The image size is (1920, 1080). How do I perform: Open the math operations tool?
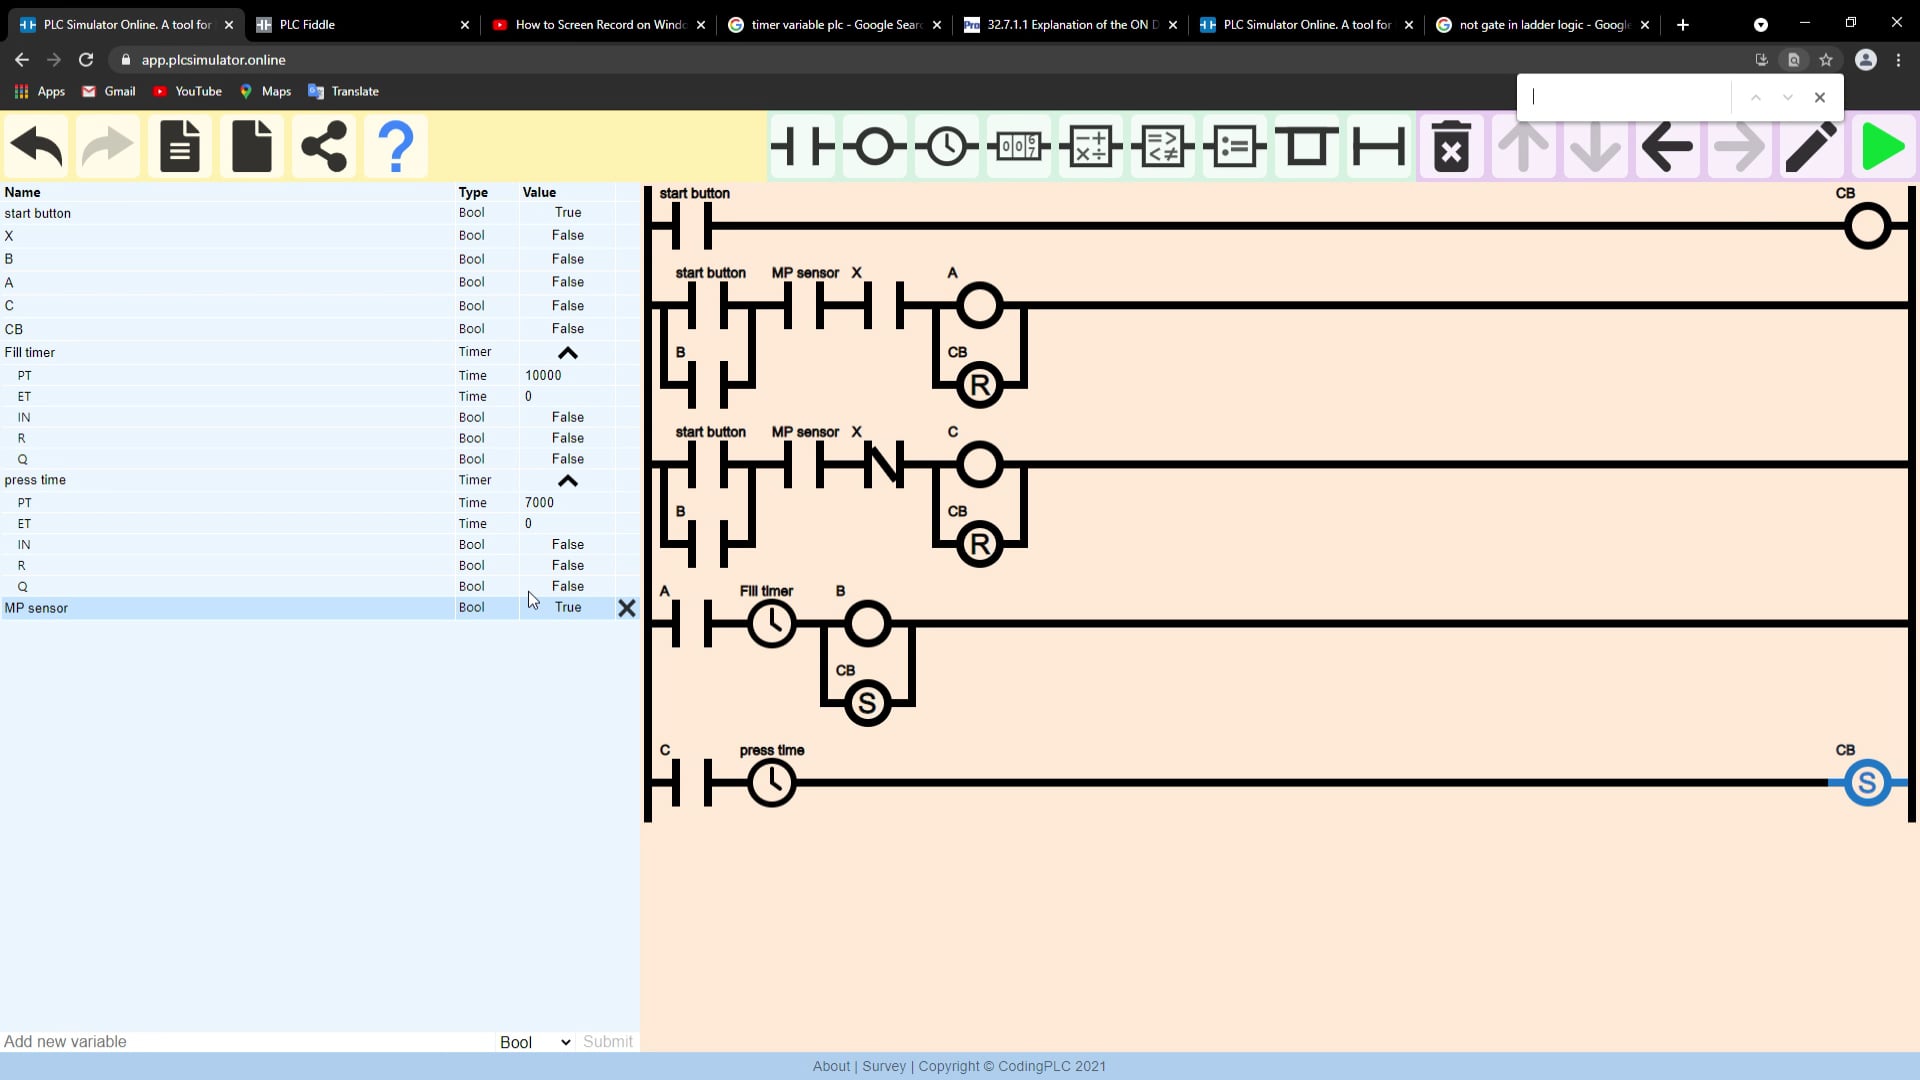1090,146
